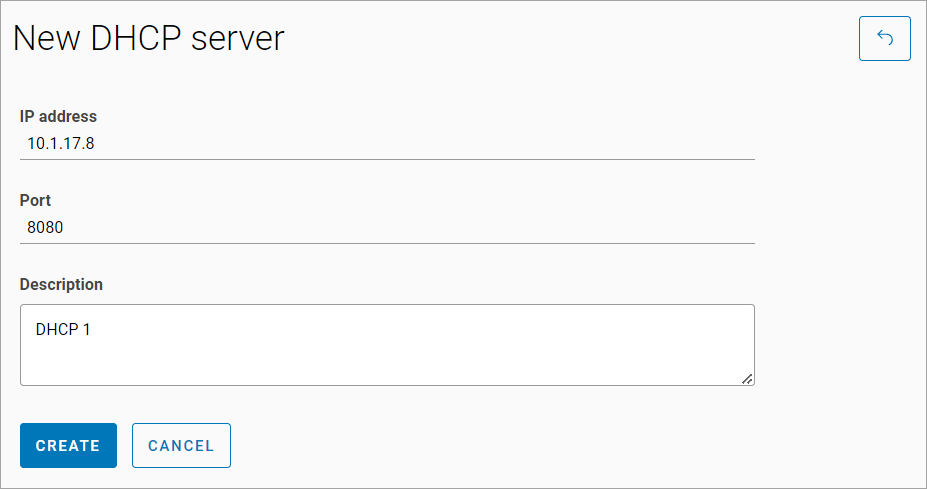Place cursor on the 8080 value

click(45, 227)
